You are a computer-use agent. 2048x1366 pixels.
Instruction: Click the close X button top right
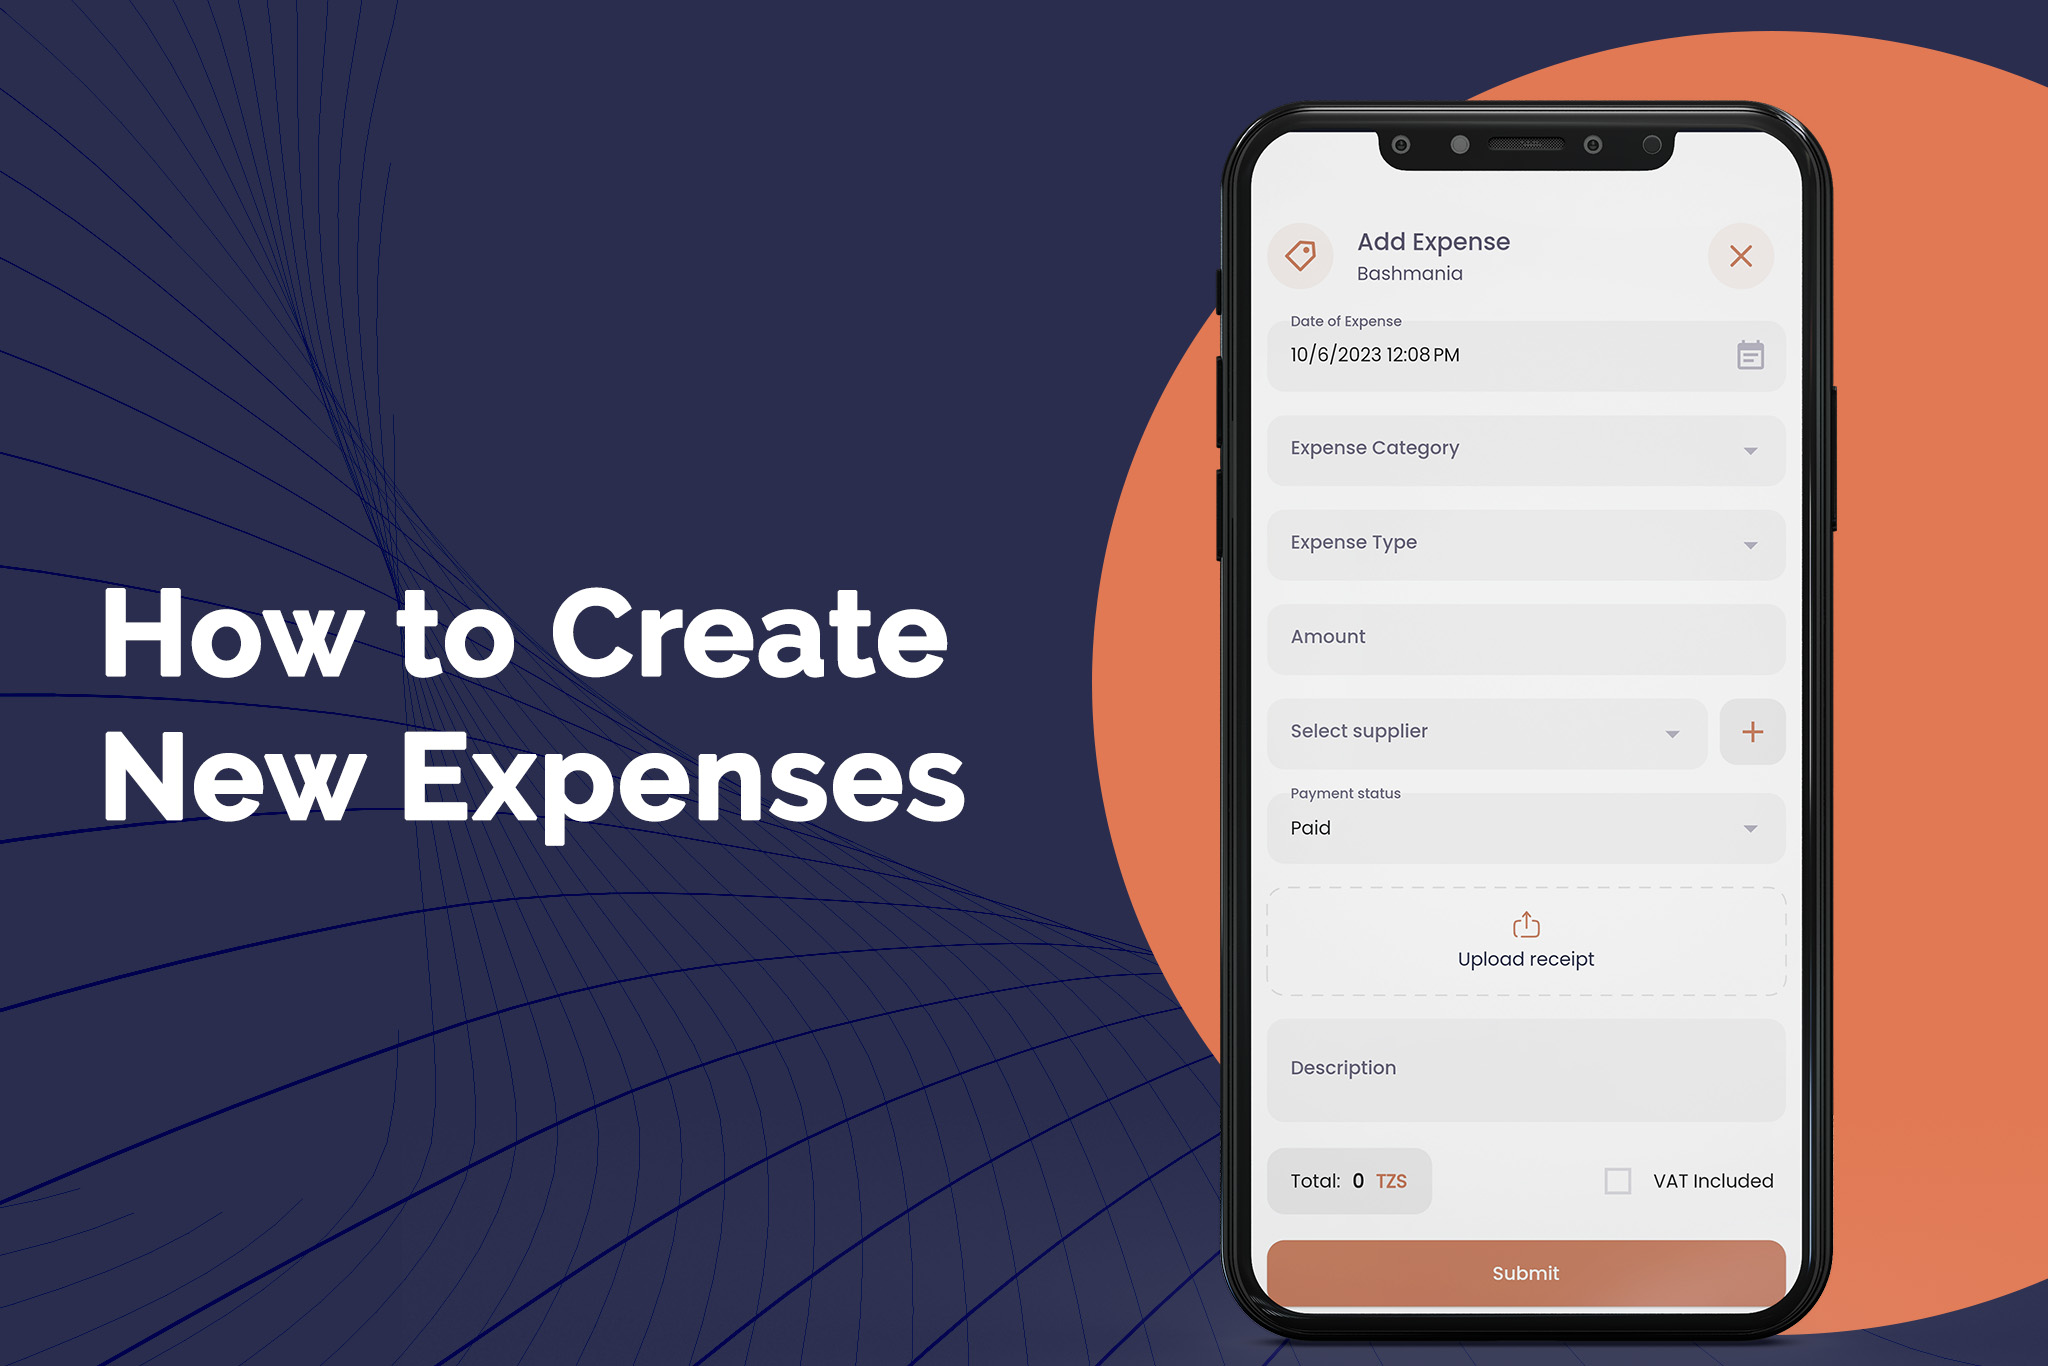pos(1740,256)
